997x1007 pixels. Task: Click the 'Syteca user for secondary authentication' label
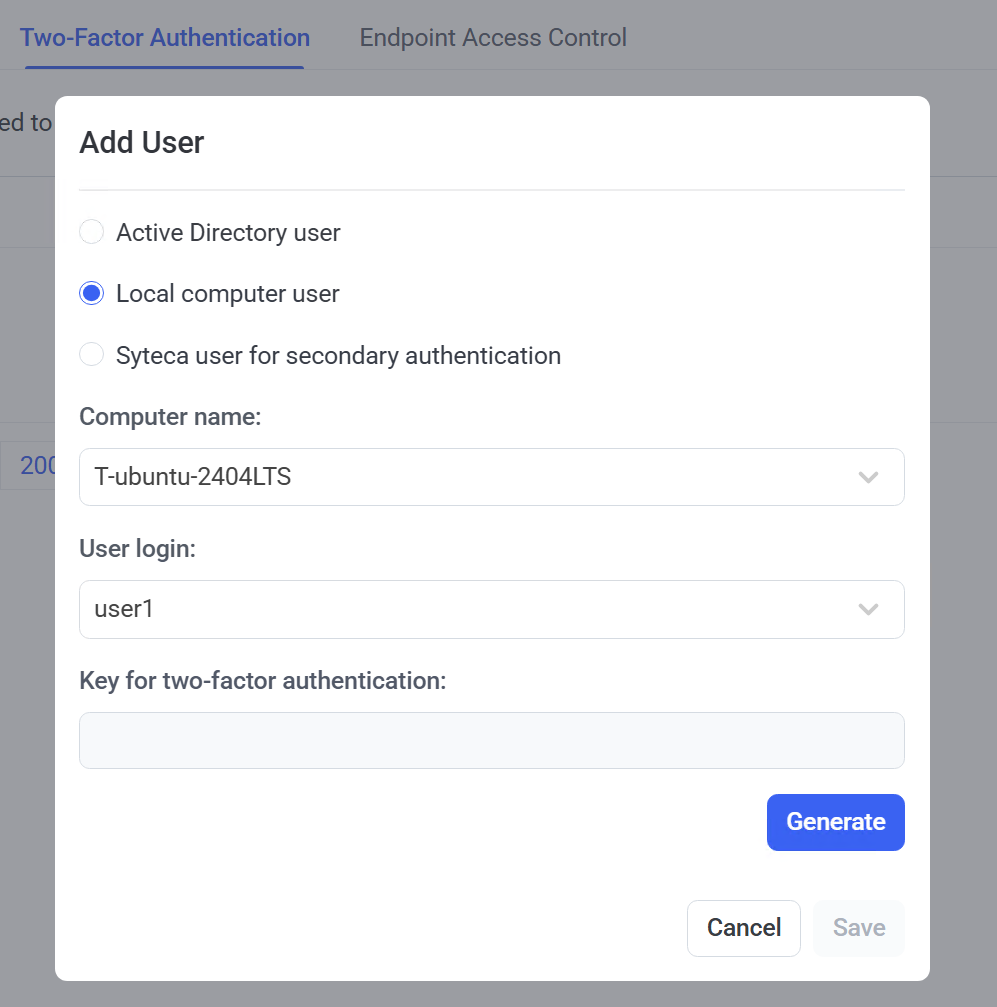pyautogui.click(x=338, y=356)
